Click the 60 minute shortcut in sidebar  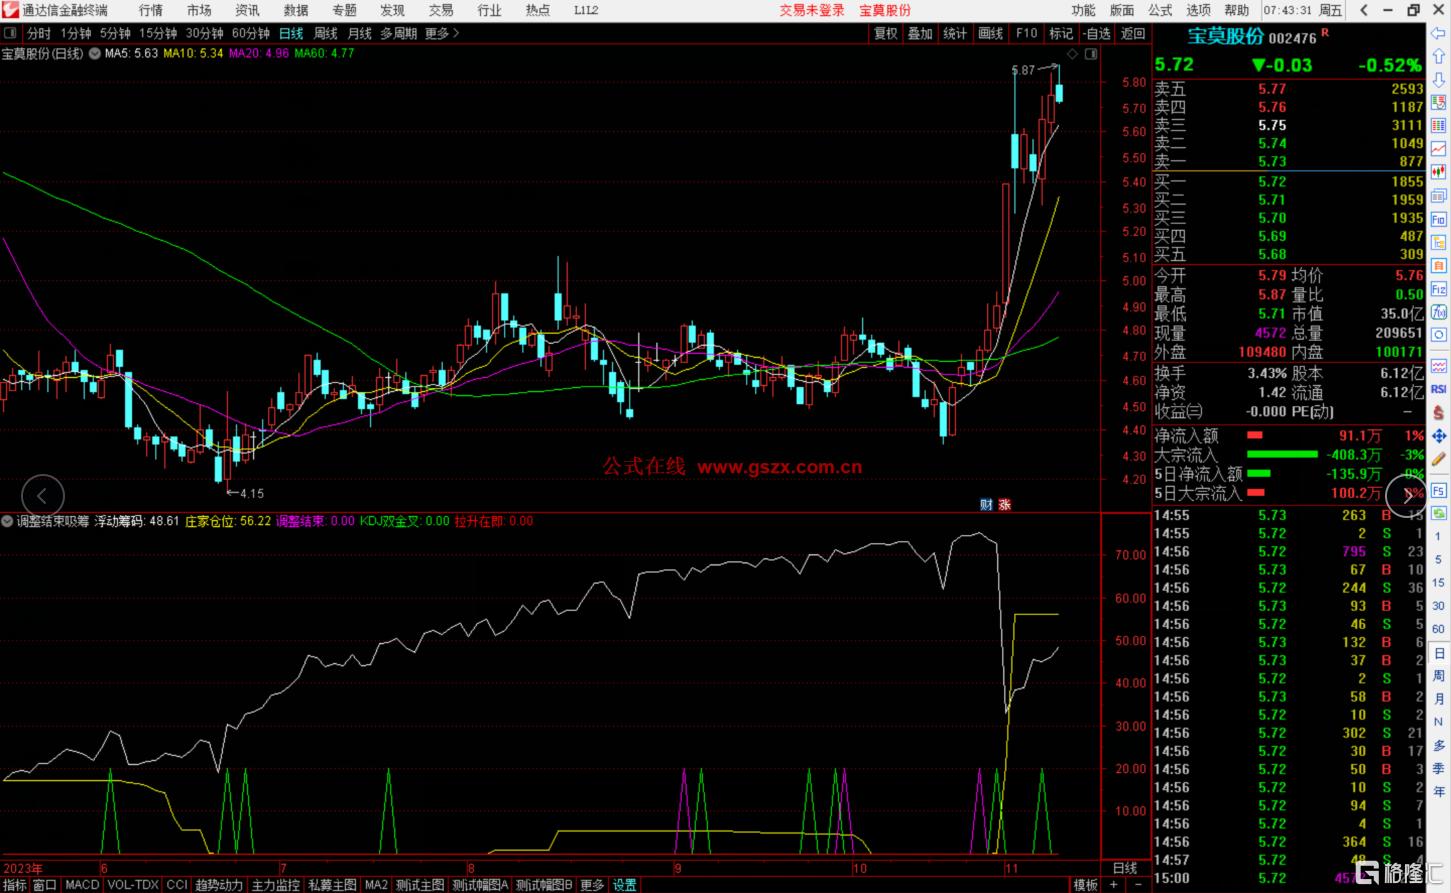1439,629
